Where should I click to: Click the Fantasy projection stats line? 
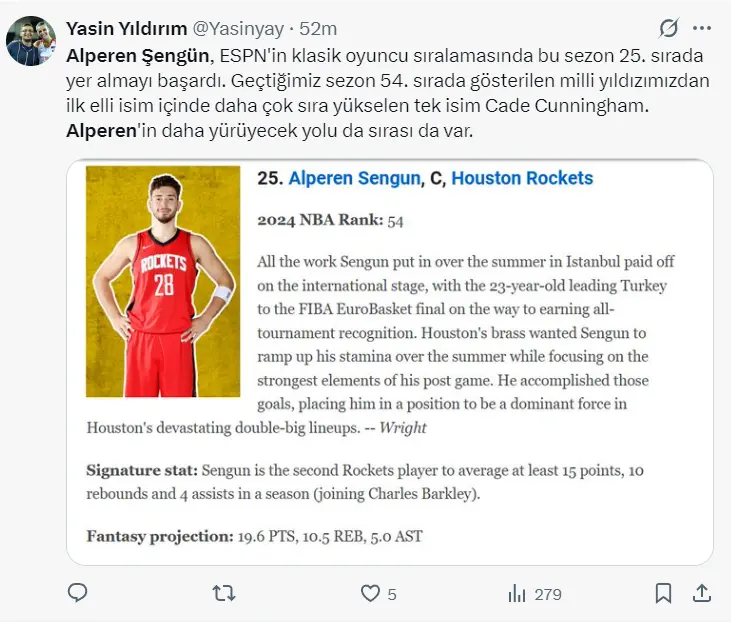click(254, 536)
